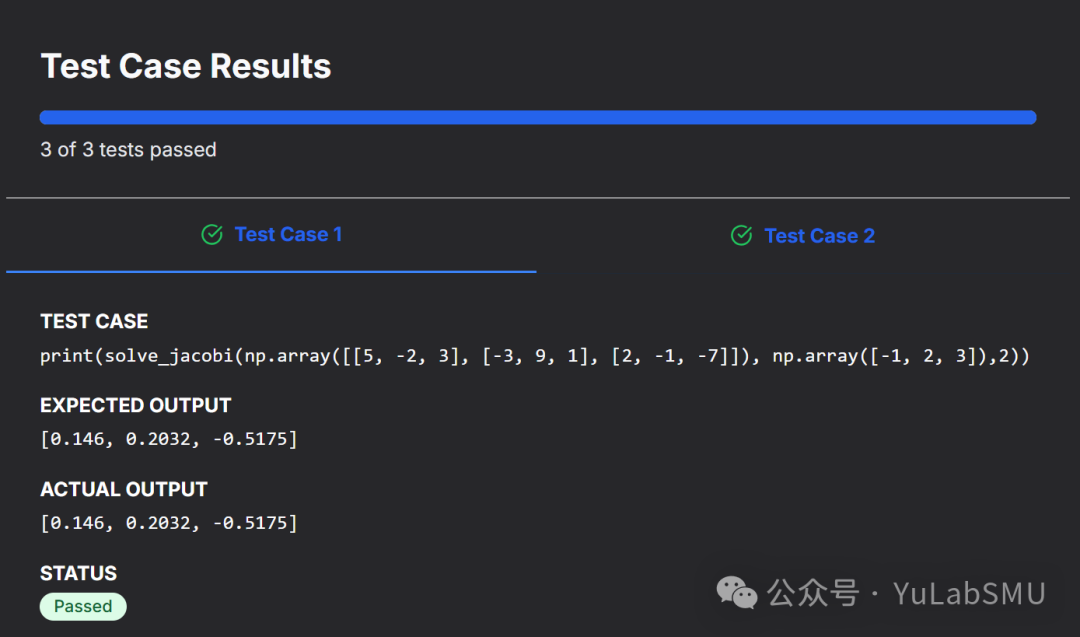
Task: Click the blue test progress bar
Action: (x=537, y=117)
